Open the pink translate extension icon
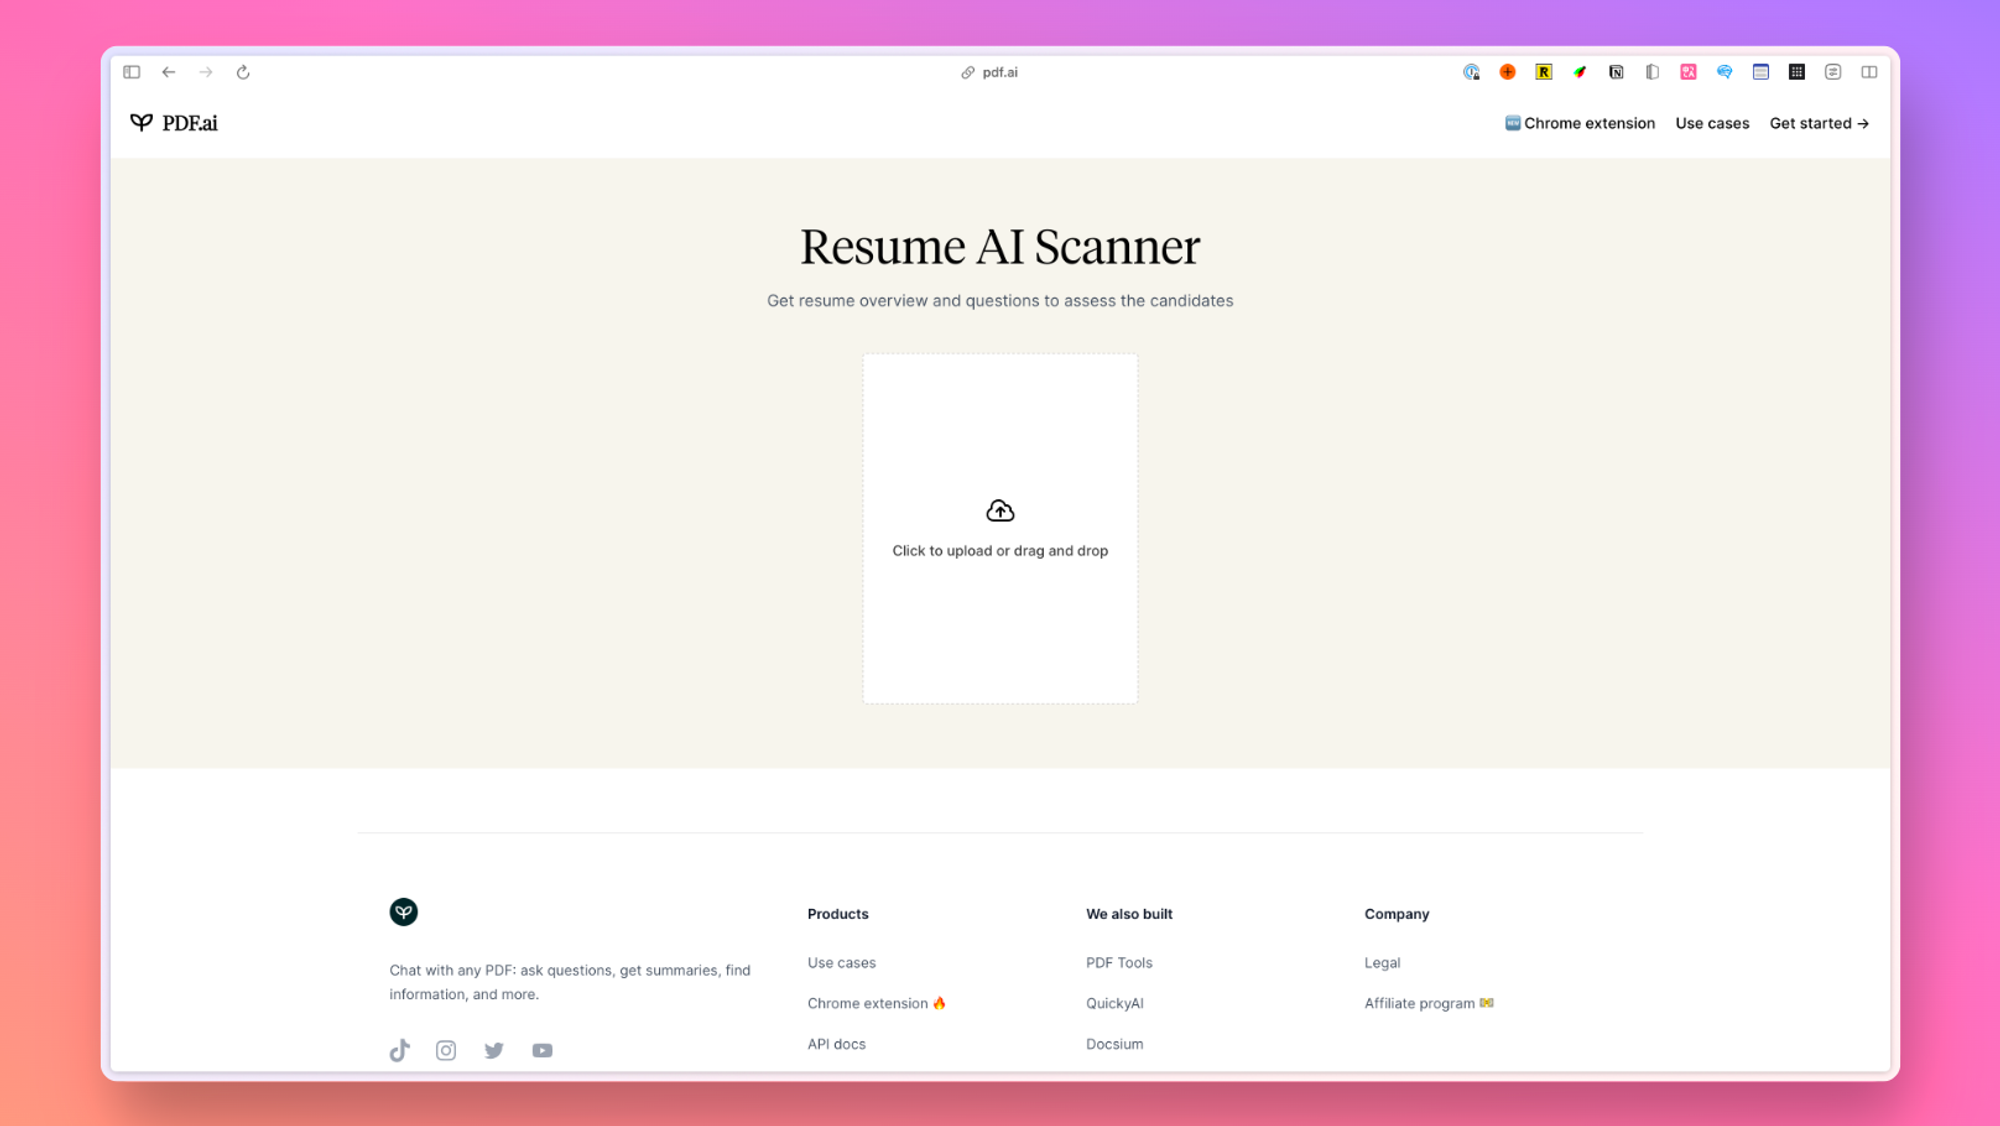The height and width of the screenshot is (1126, 2000). [1689, 72]
